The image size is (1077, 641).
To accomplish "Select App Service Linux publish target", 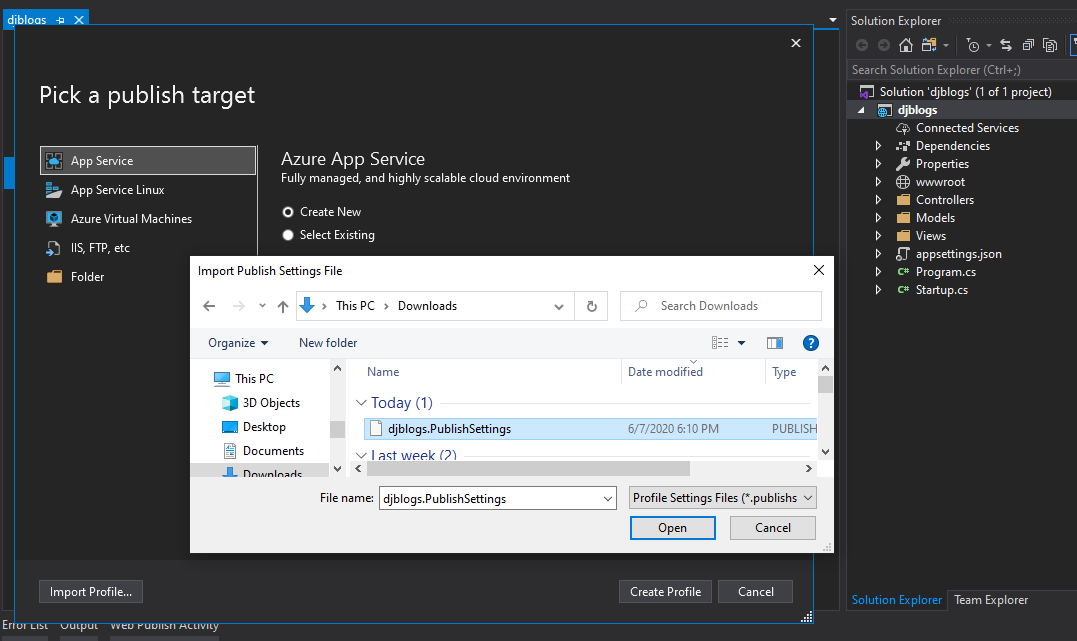I will click(148, 190).
